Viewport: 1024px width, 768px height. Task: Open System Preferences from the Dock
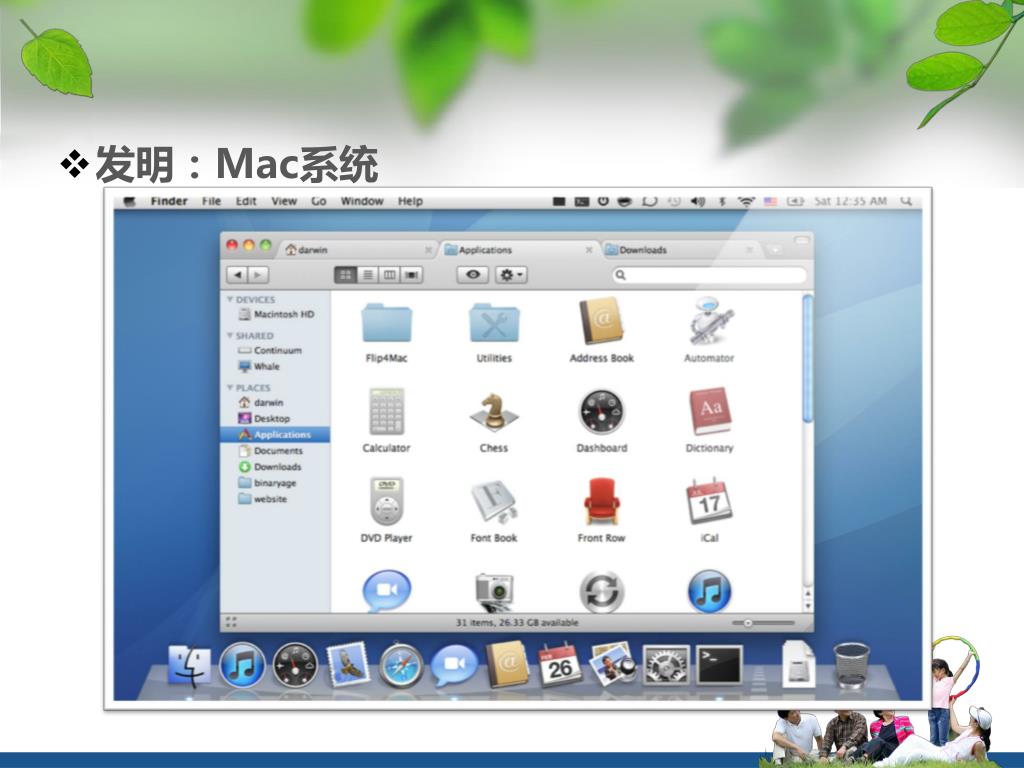(x=665, y=665)
